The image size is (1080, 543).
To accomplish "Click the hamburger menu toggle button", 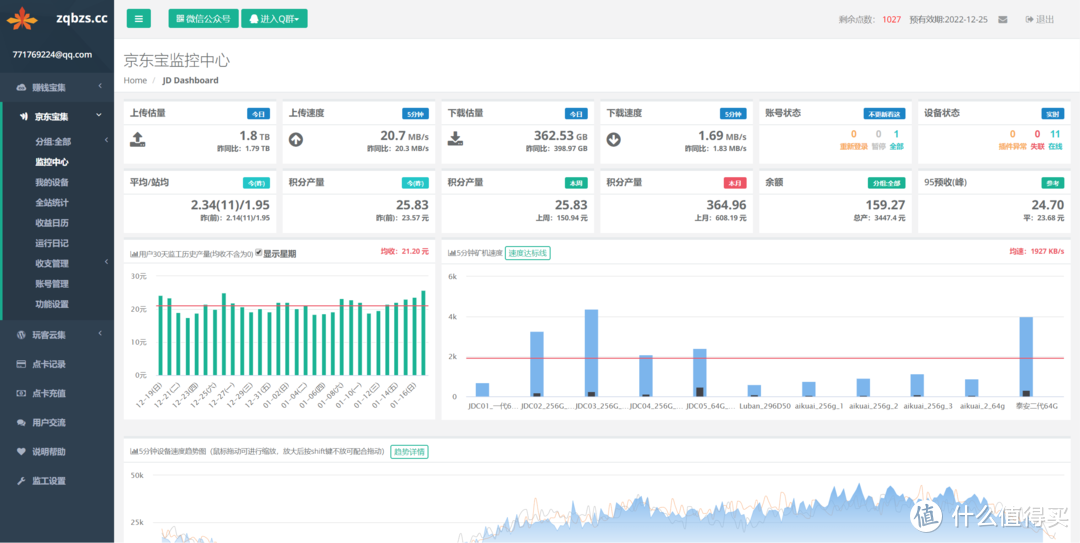I will tap(138, 18).
